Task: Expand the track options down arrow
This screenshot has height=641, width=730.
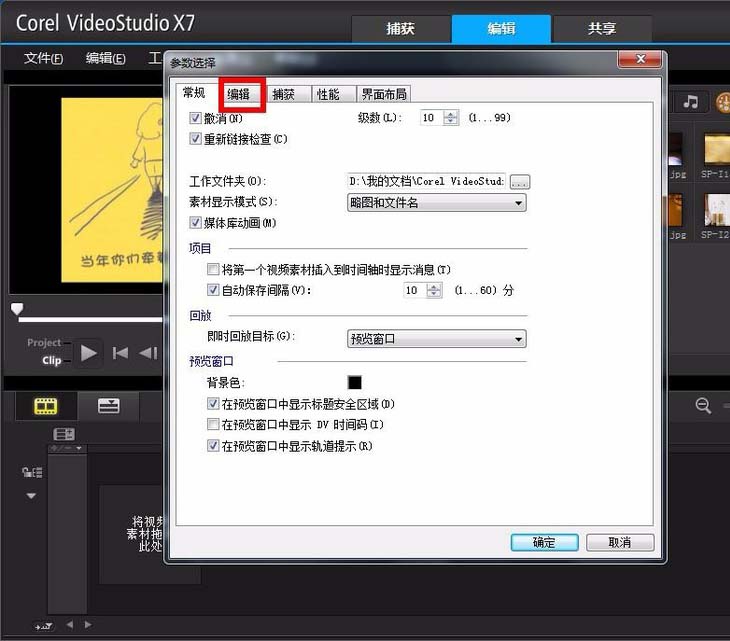Action: 31,496
